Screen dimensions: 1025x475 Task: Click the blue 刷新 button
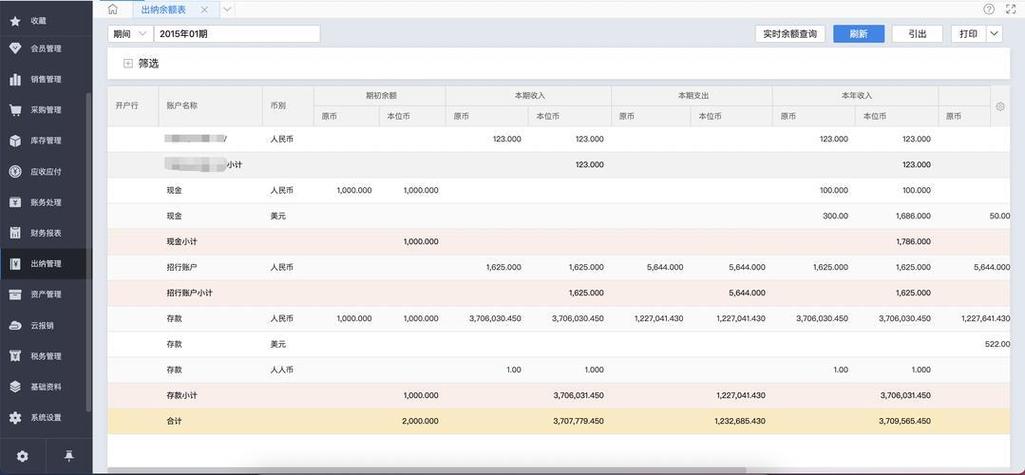point(858,34)
